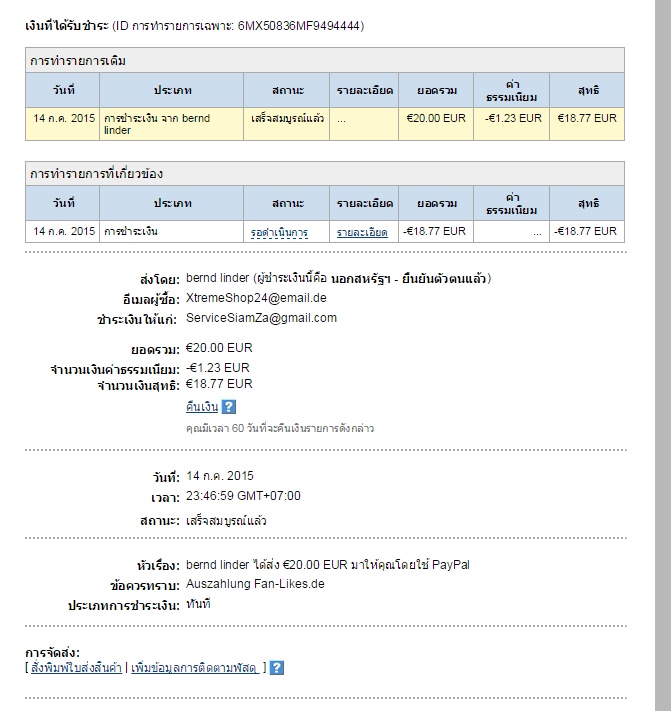This screenshot has height=711, width=671.
Task: Click the recipient email ServiceSiamZa@gmail.com
Action: point(262,318)
